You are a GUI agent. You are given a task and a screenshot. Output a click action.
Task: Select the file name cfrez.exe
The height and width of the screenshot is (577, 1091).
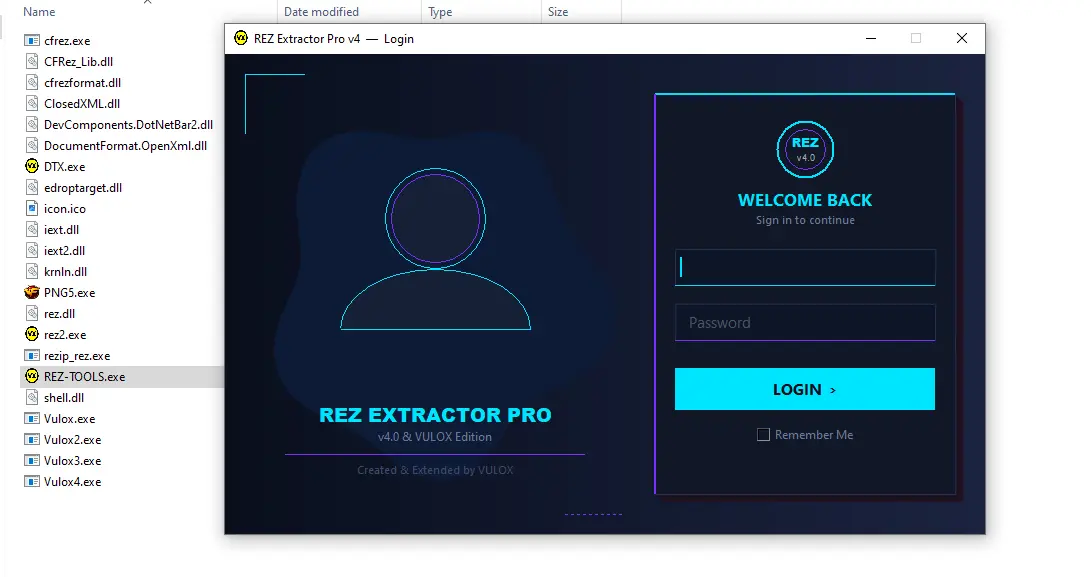point(67,41)
